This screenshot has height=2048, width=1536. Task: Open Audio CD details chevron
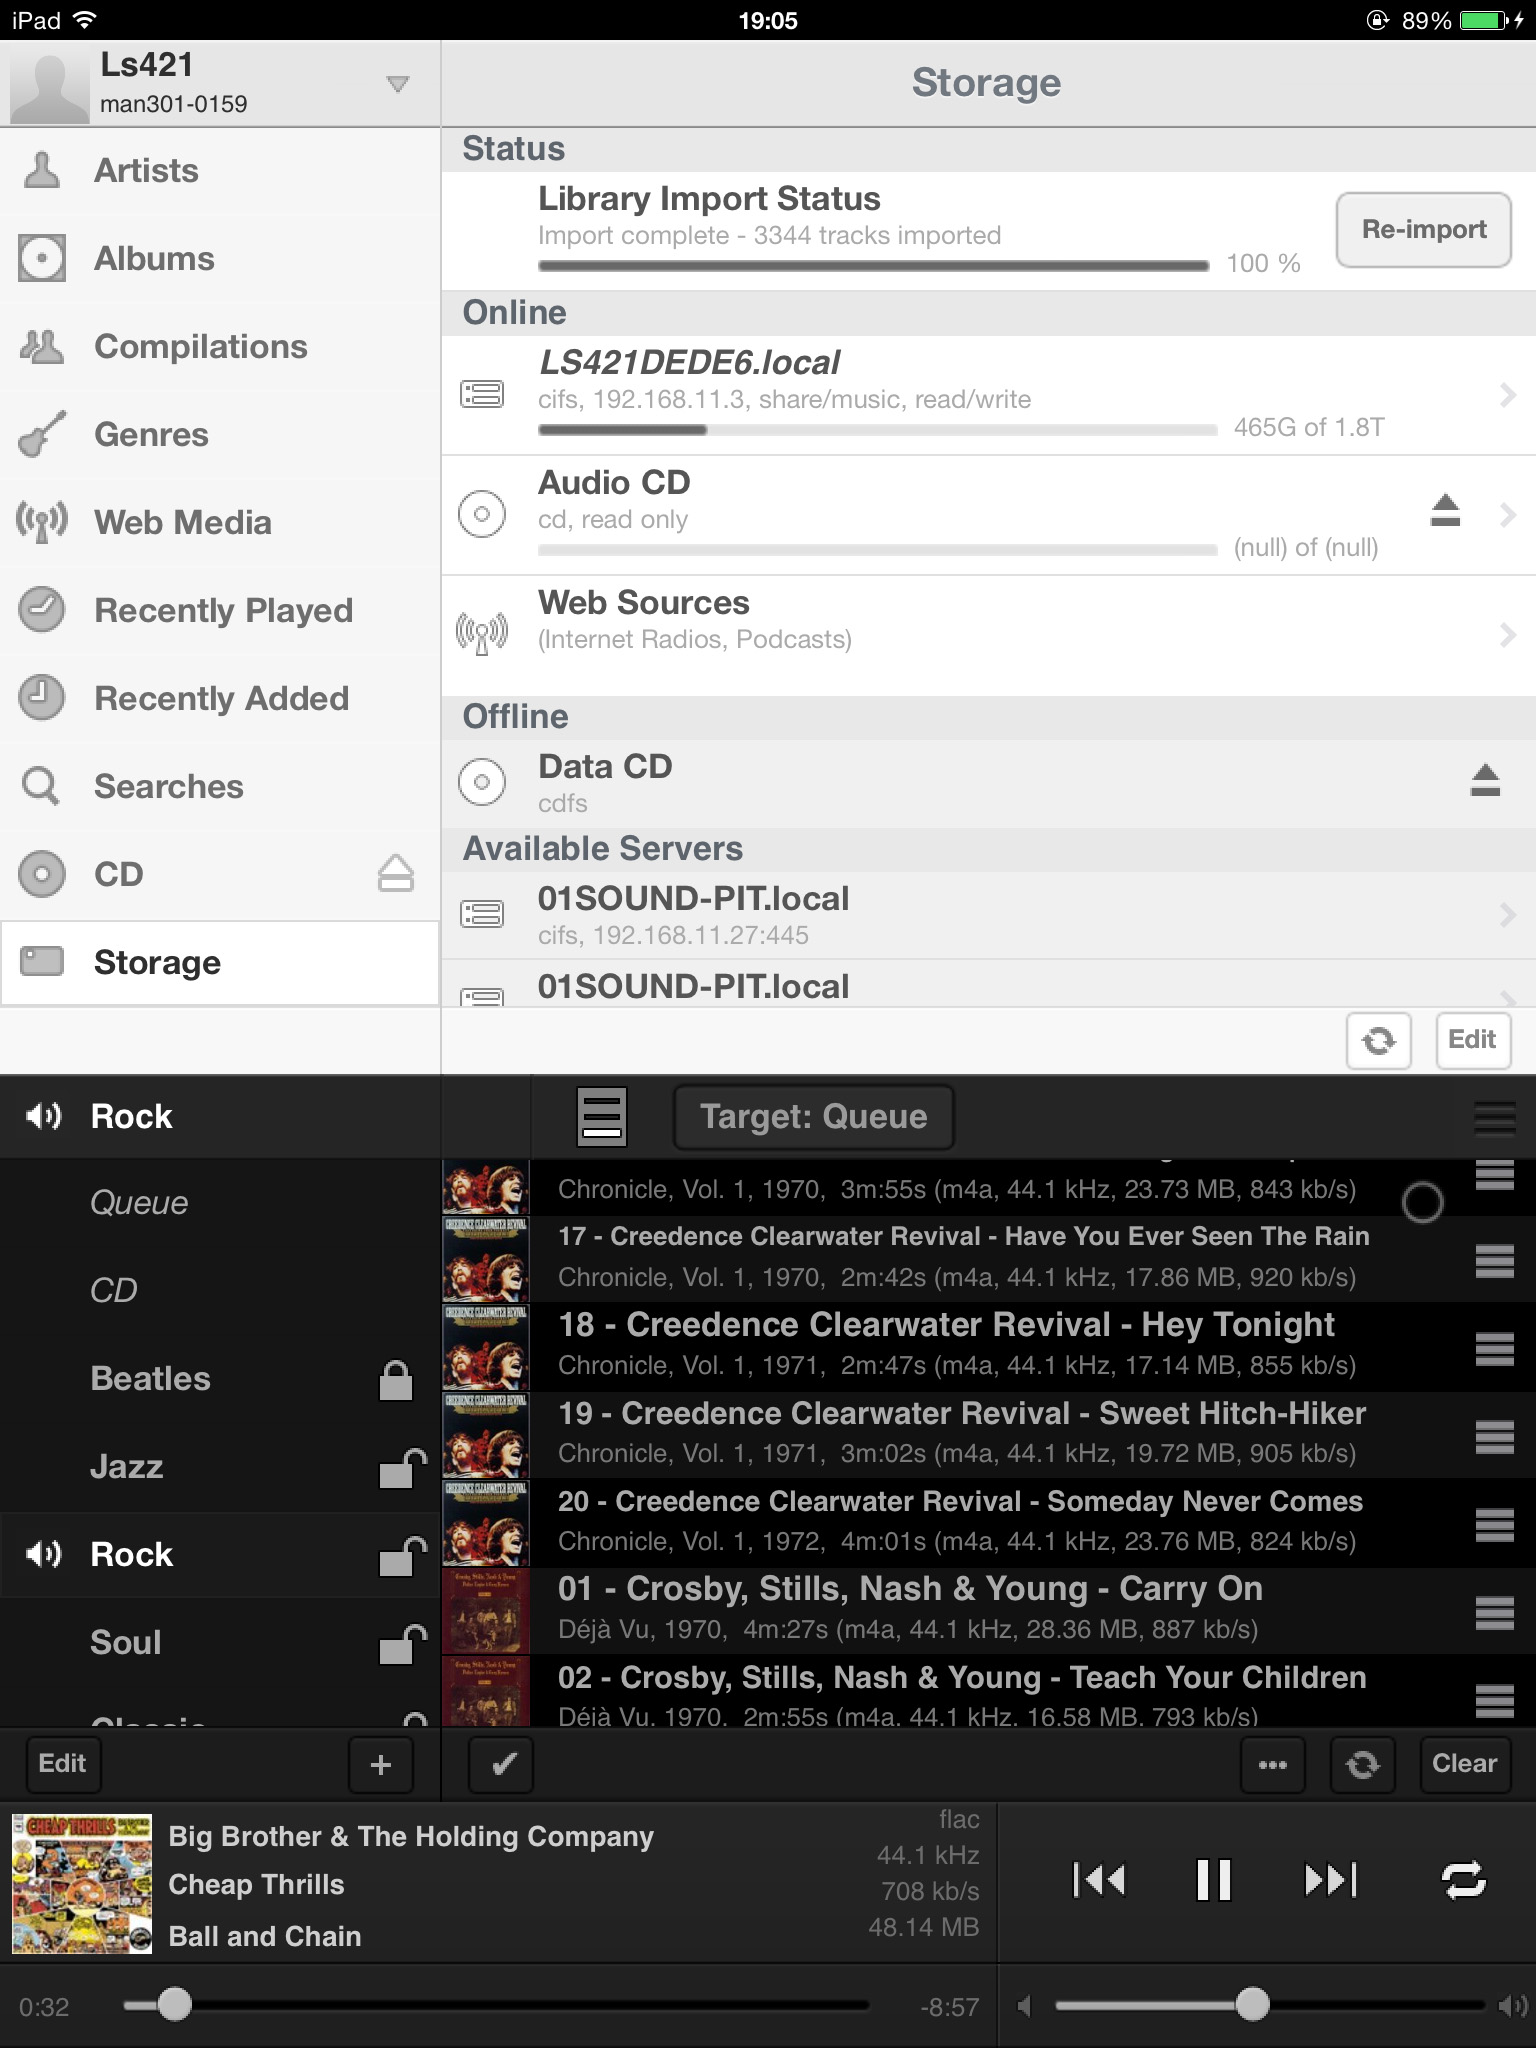coord(1507,515)
